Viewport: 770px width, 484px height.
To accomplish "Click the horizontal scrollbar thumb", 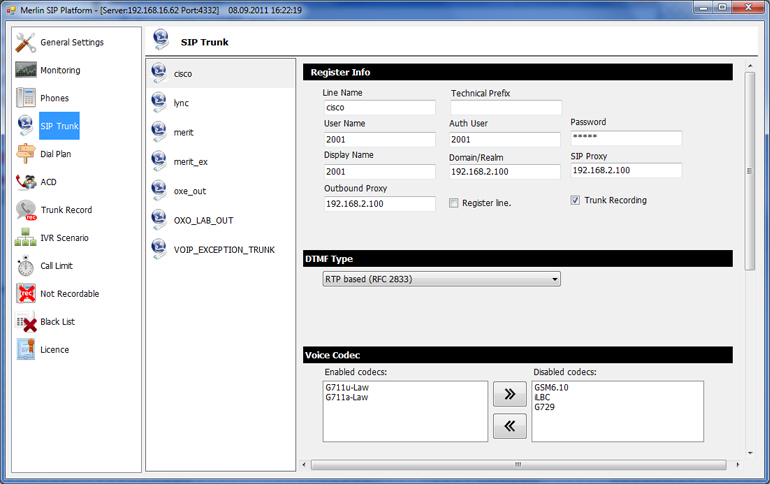I will (x=518, y=464).
